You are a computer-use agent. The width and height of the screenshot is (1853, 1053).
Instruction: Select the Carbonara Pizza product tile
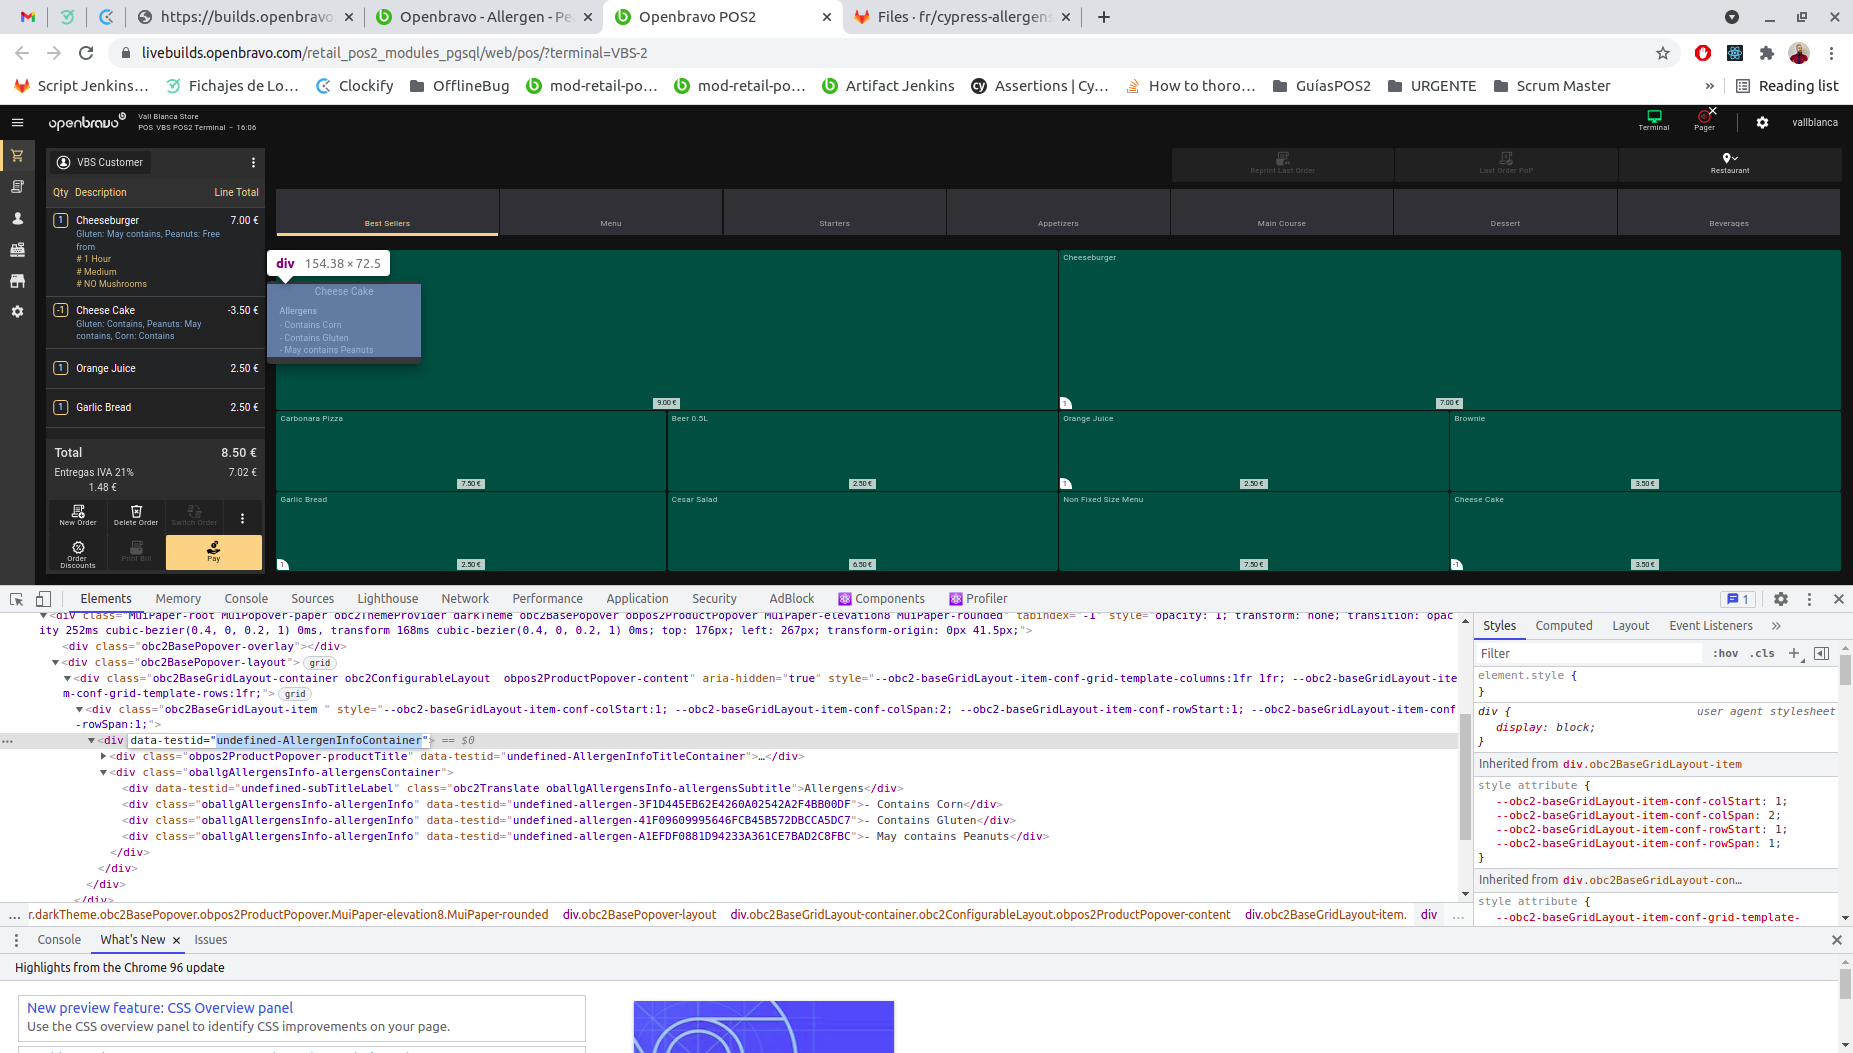click(470, 450)
